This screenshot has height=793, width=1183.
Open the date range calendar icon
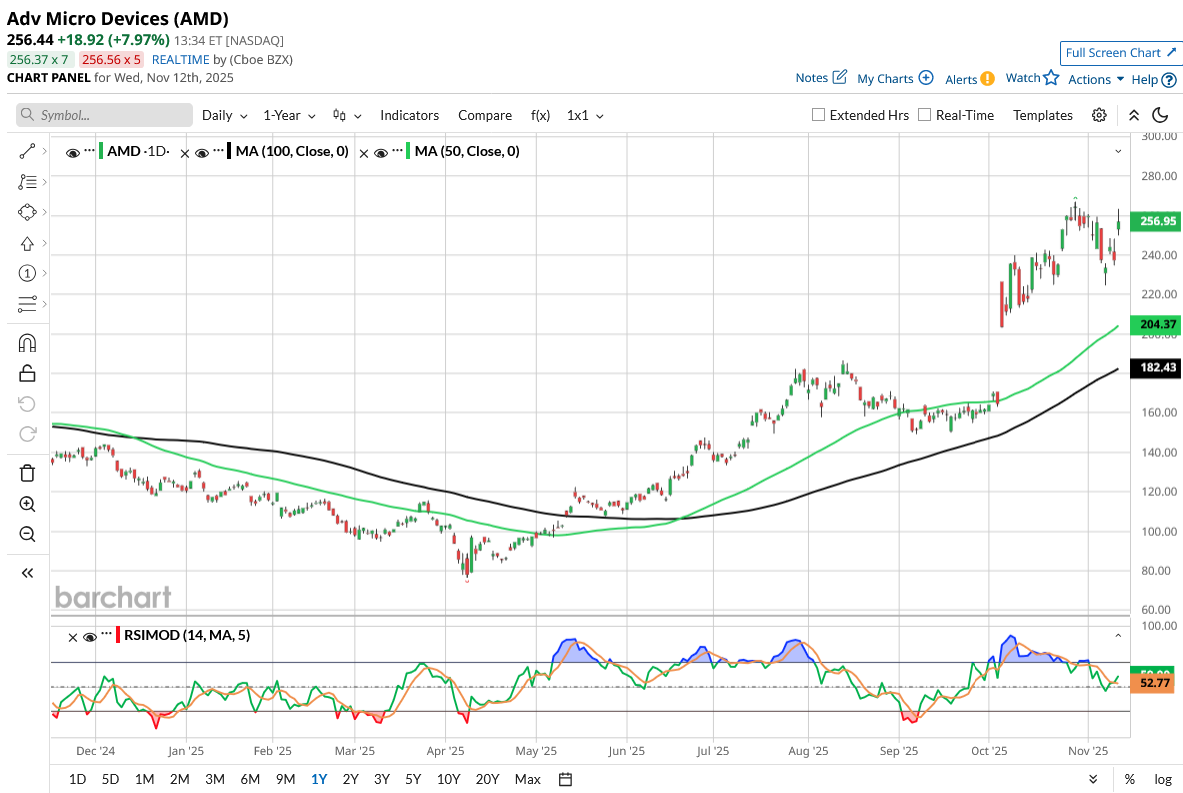click(x=565, y=779)
